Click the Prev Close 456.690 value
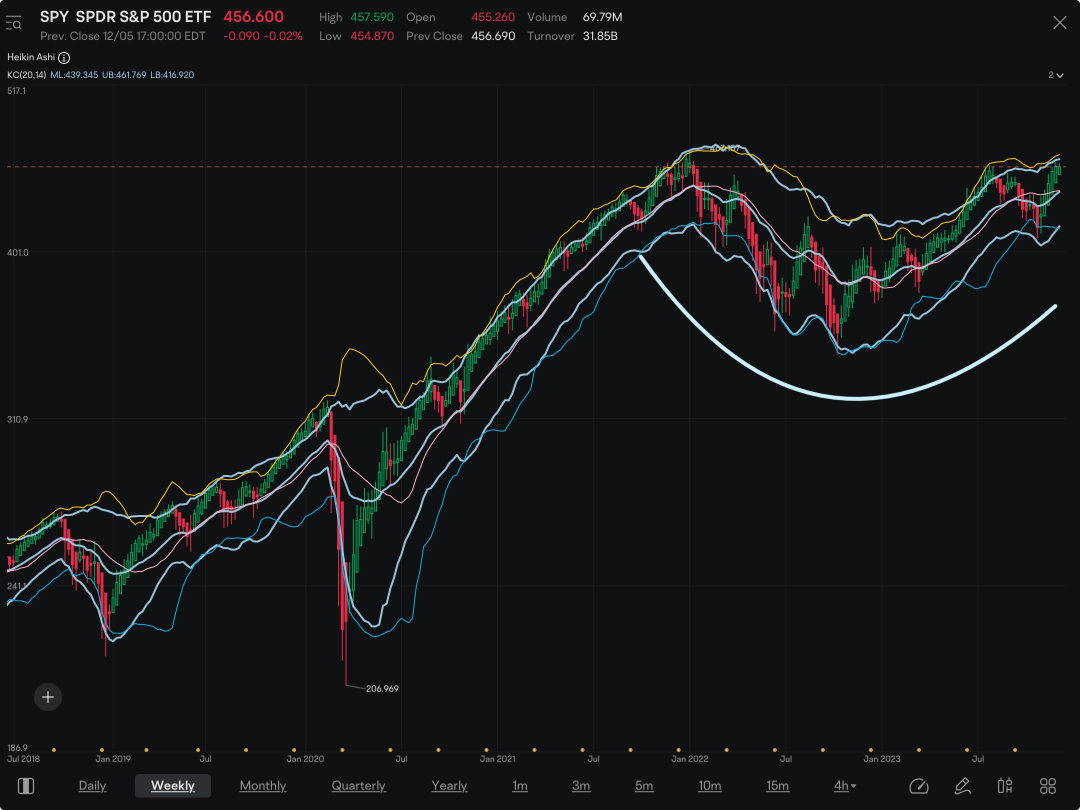The width and height of the screenshot is (1080, 810). [x=493, y=36]
